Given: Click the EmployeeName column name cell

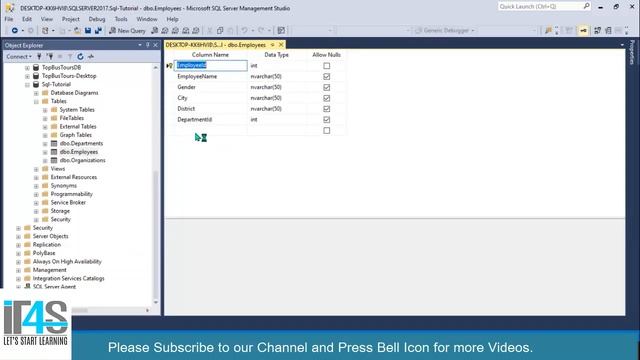Looking at the screenshot, I should click(211, 77).
